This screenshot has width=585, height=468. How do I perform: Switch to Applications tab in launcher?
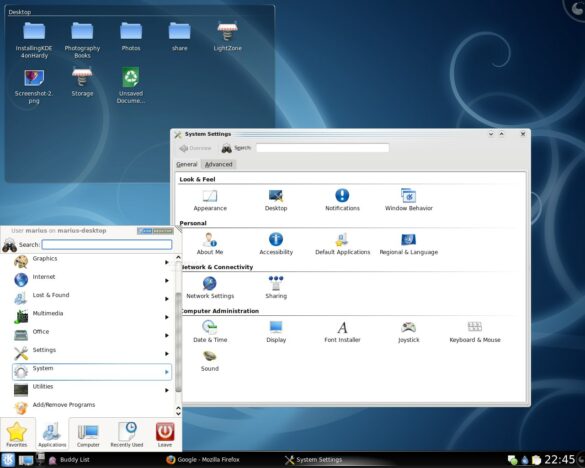pyautogui.click(x=52, y=434)
